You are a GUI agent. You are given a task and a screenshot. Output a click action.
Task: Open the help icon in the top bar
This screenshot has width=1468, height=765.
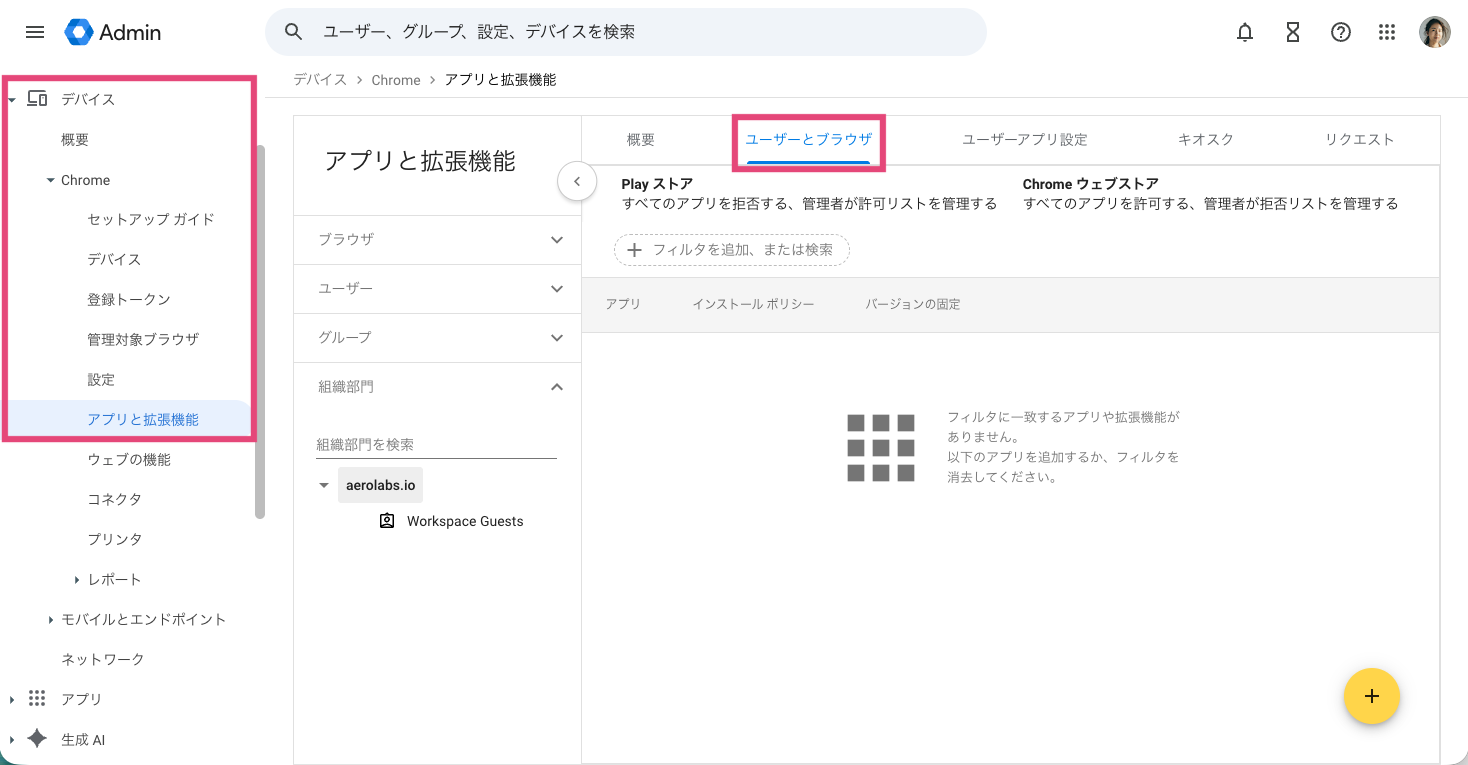[x=1340, y=32]
